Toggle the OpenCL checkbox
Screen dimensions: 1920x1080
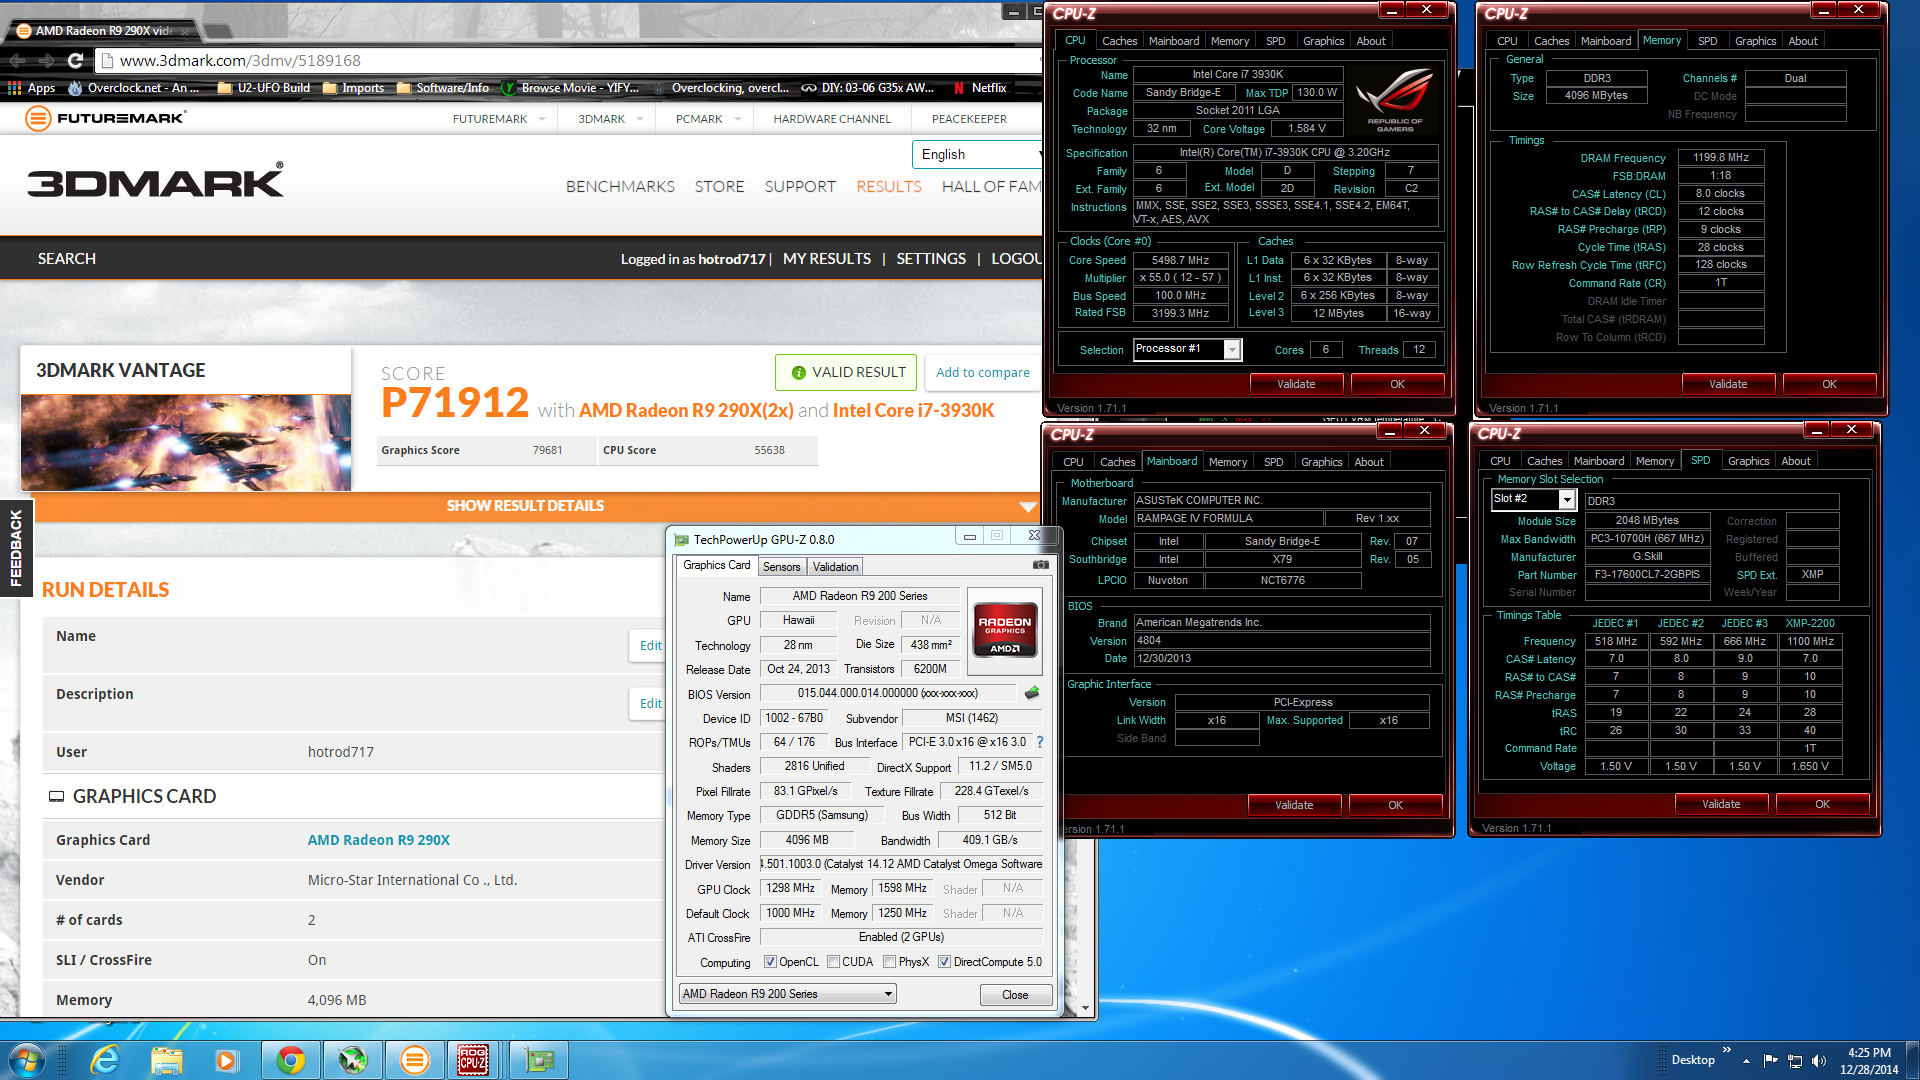pyautogui.click(x=770, y=962)
